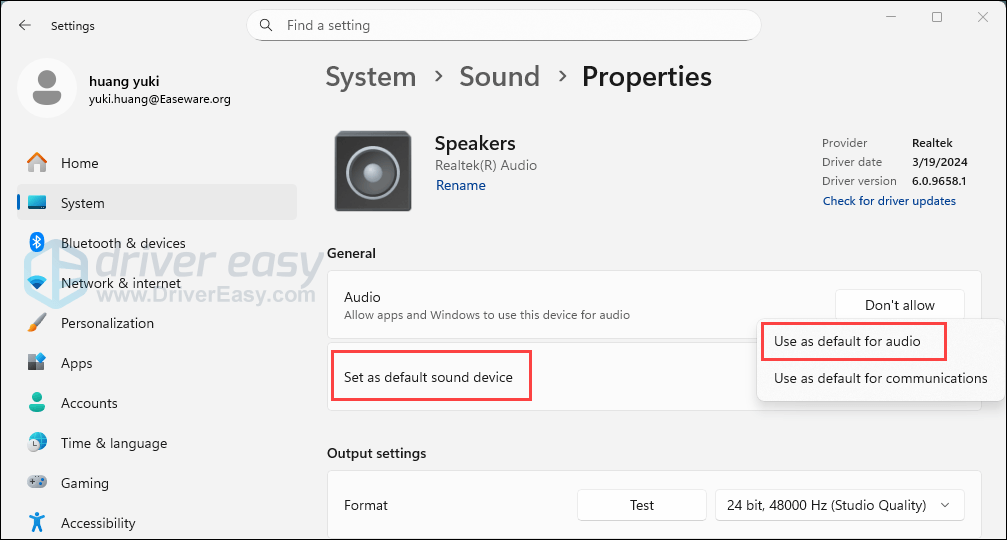Select Use as default for communications
1007x540 pixels.
tap(880, 378)
